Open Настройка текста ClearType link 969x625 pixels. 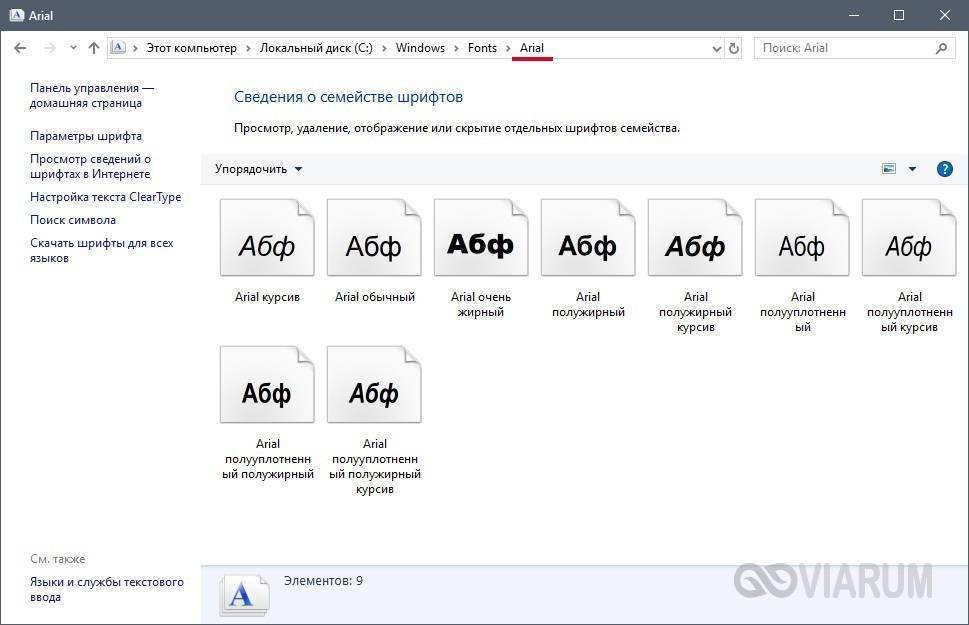point(105,197)
